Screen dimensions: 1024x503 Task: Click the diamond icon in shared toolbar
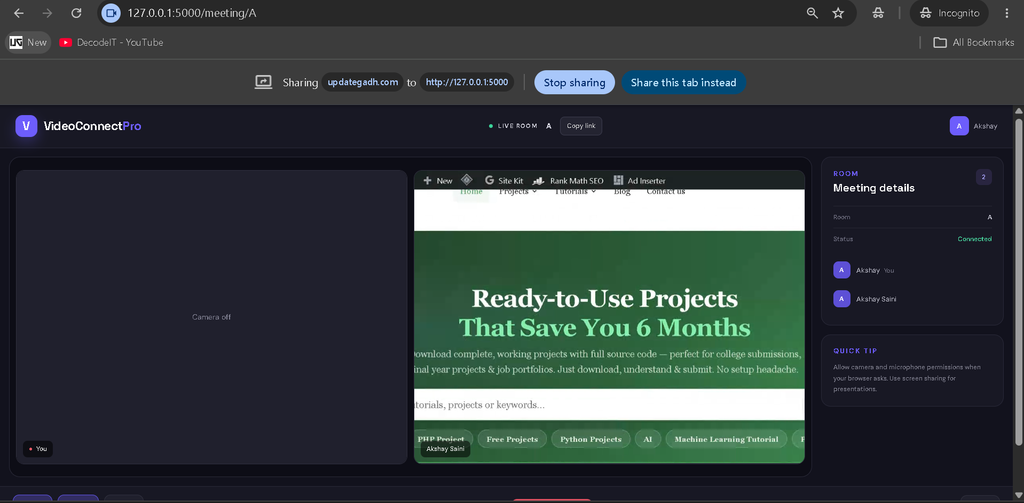(466, 180)
